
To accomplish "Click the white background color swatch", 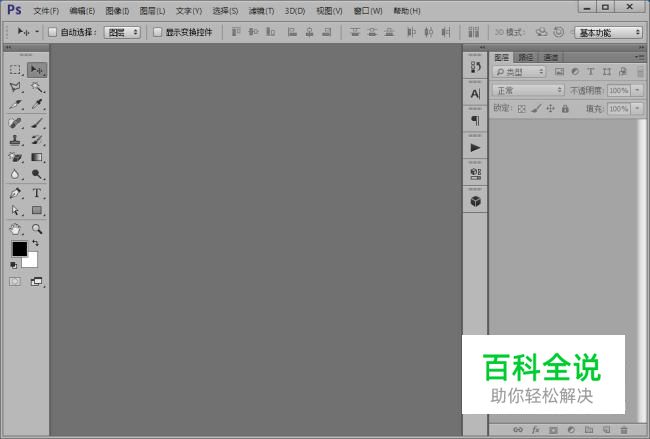I will pos(32,262).
